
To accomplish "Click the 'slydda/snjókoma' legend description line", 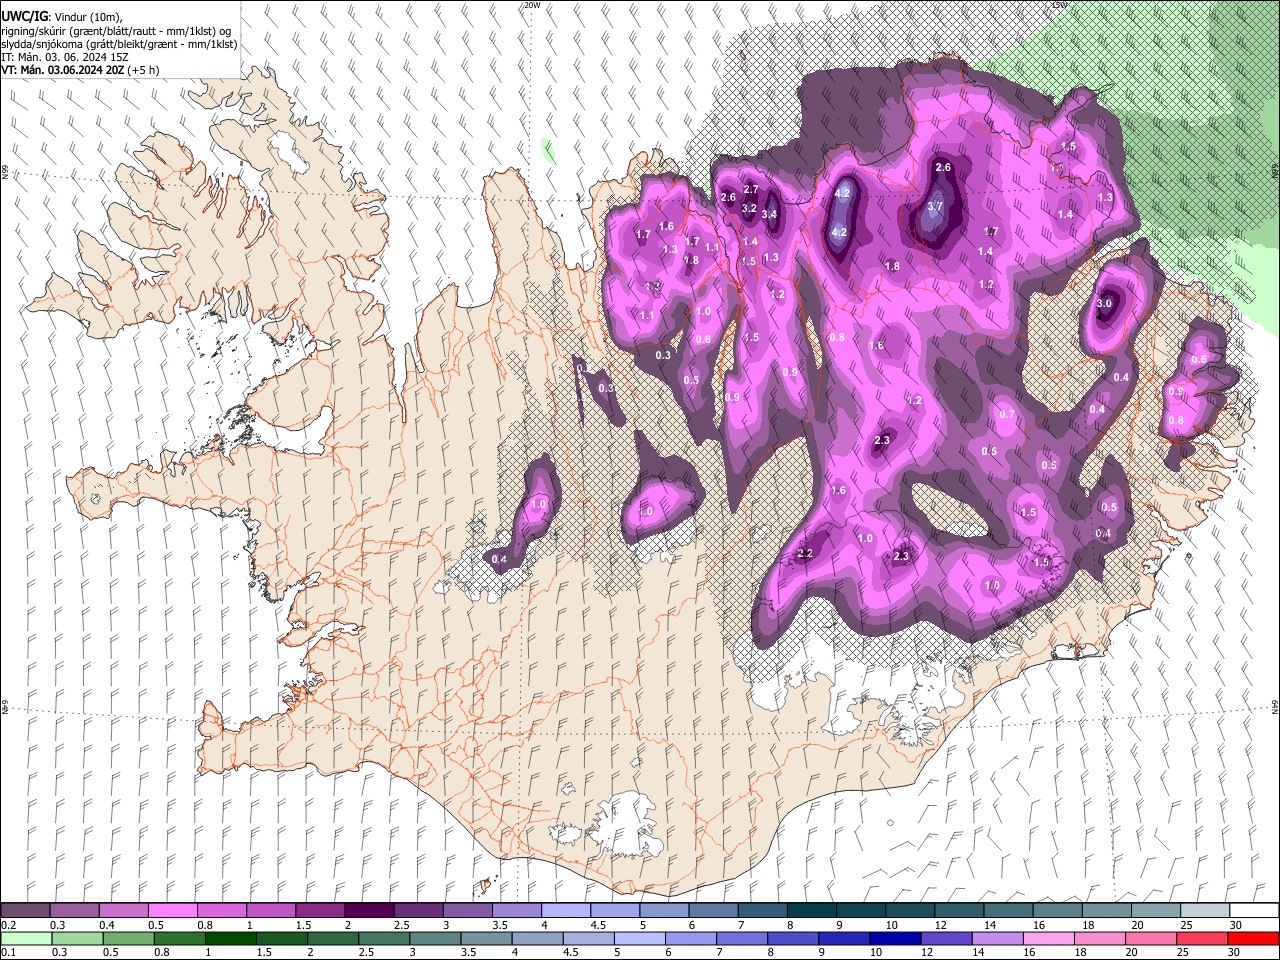I will (119, 44).
